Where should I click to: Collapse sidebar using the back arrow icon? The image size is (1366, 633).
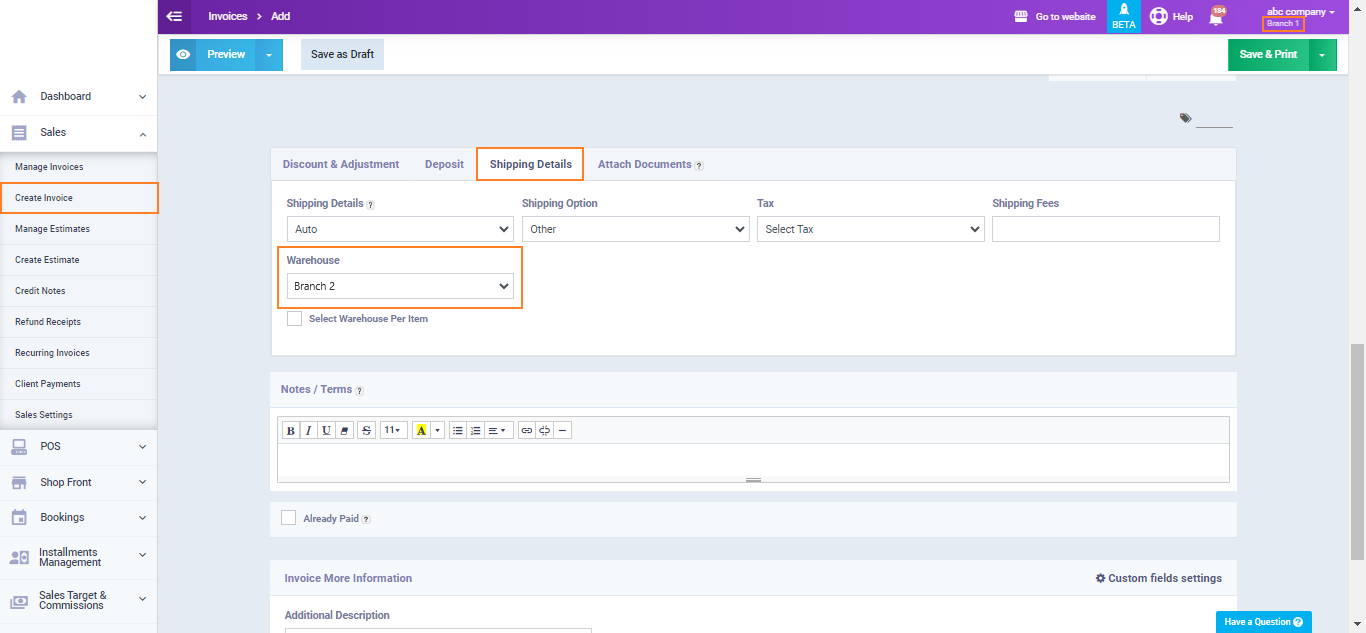pos(175,16)
